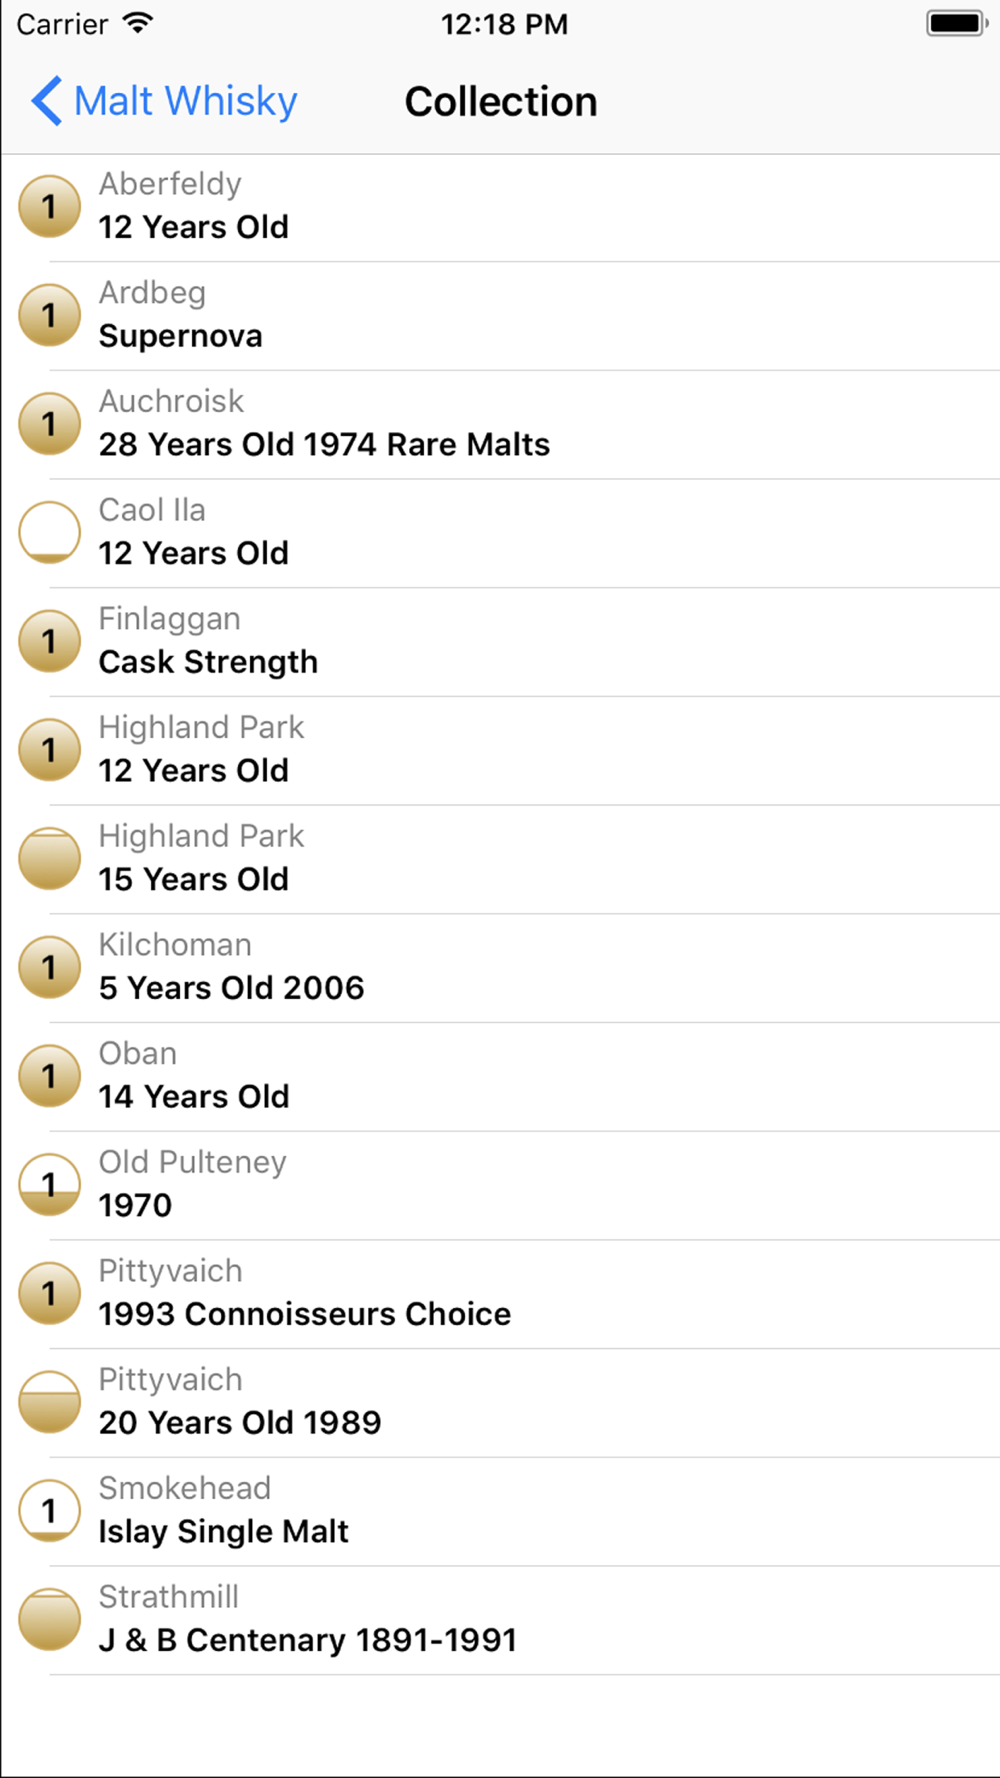Image resolution: width=1000 pixels, height=1778 pixels.
Task: Click the Ardbeg Supernova bottle icon
Action: (49, 316)
